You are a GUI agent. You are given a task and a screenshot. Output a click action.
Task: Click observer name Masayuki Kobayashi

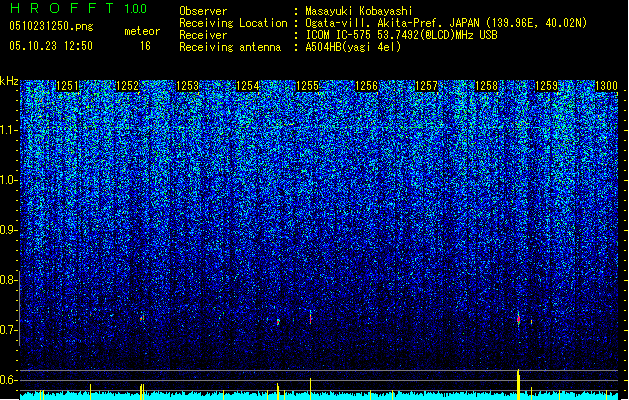click(x=359, y=11)
